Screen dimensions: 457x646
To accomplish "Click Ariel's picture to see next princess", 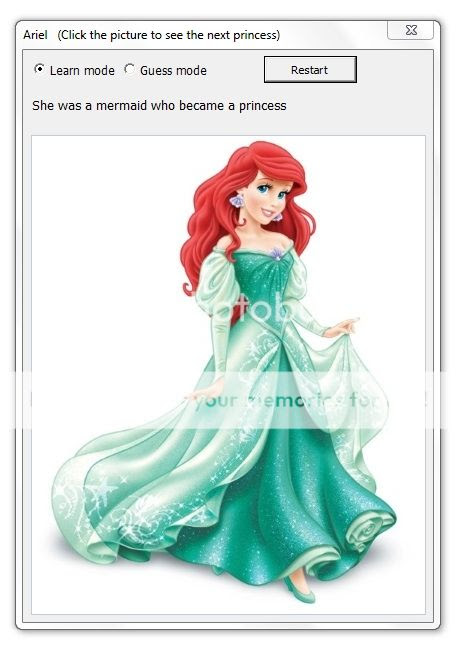I will (228, 374).
